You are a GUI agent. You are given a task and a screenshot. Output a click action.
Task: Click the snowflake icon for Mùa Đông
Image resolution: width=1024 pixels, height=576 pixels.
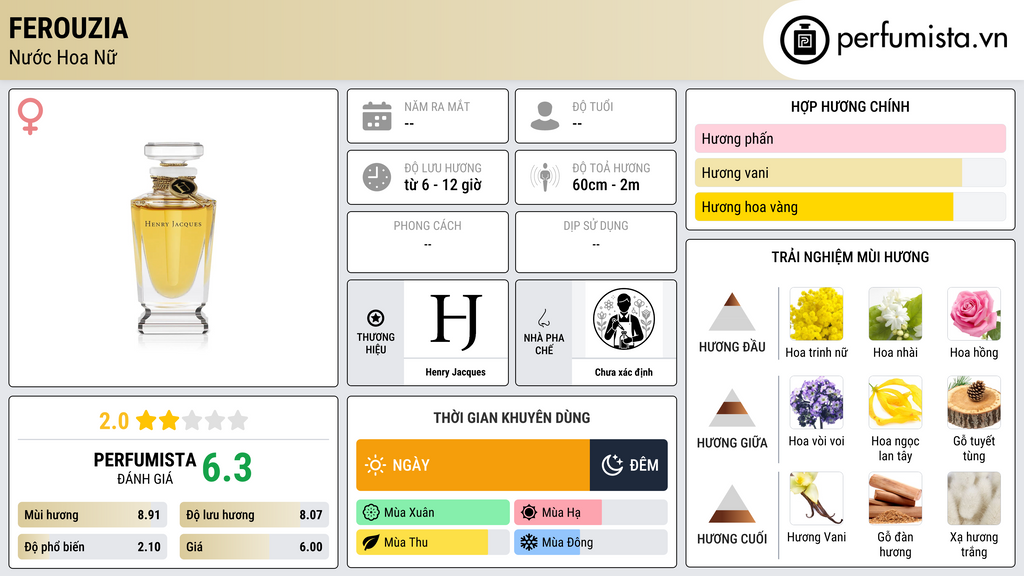[x=529, y=542]
